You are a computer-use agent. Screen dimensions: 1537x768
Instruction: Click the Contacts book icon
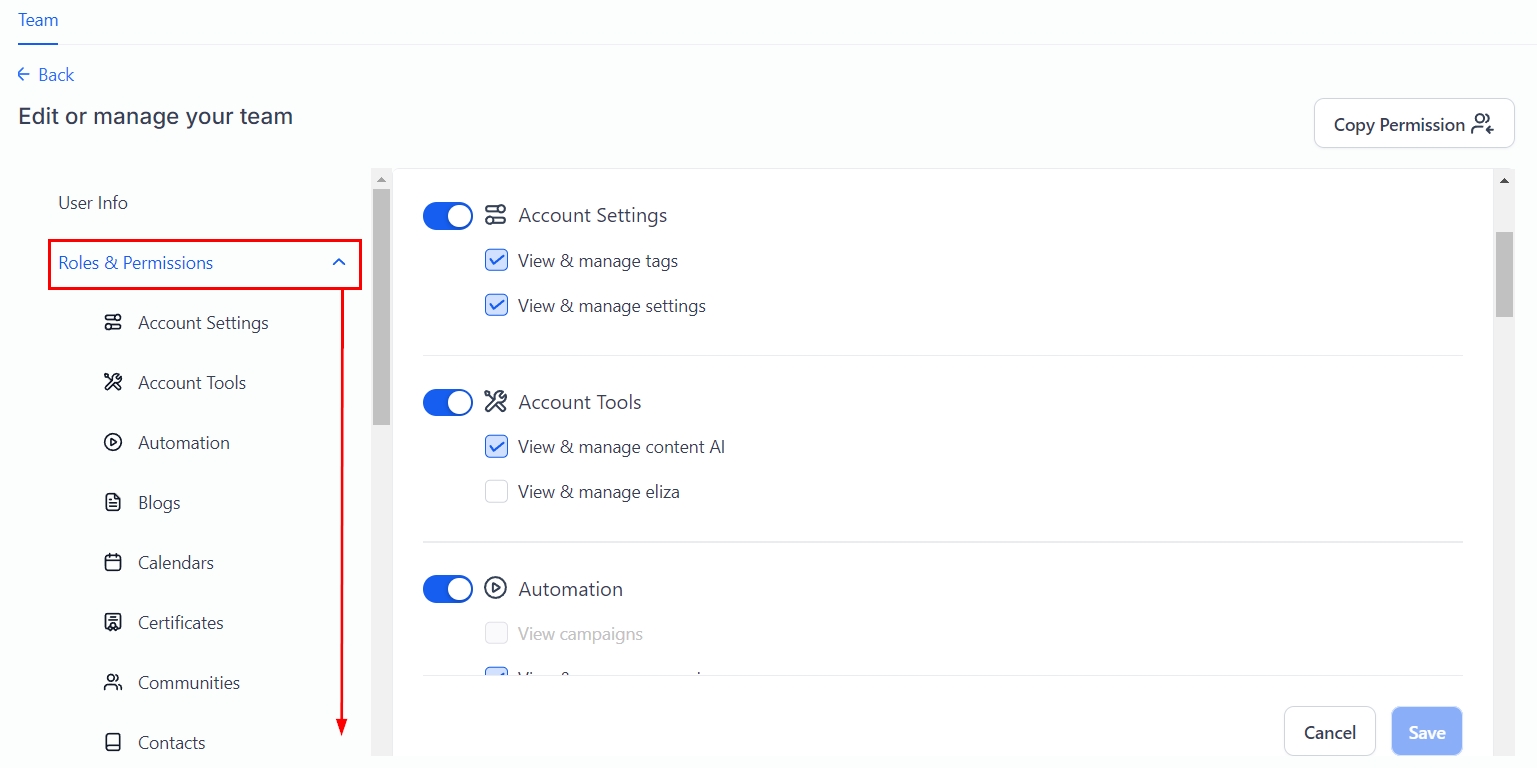click(113, 743)
